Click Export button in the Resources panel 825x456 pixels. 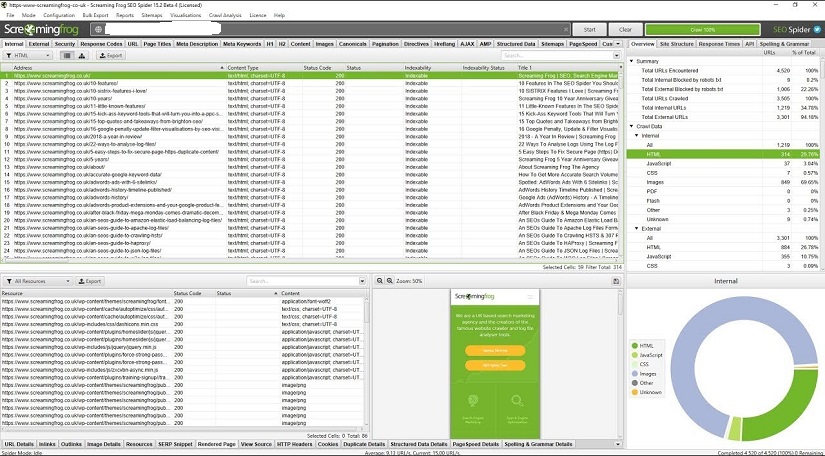pyautogui.click(x=89, y=281)
